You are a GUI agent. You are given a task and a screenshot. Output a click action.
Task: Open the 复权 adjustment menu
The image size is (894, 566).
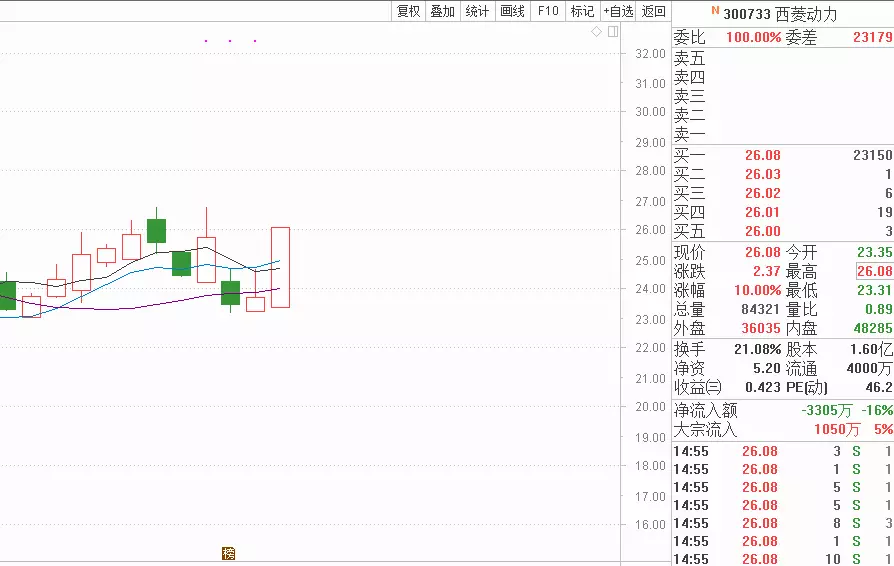(x=408, y=11)
